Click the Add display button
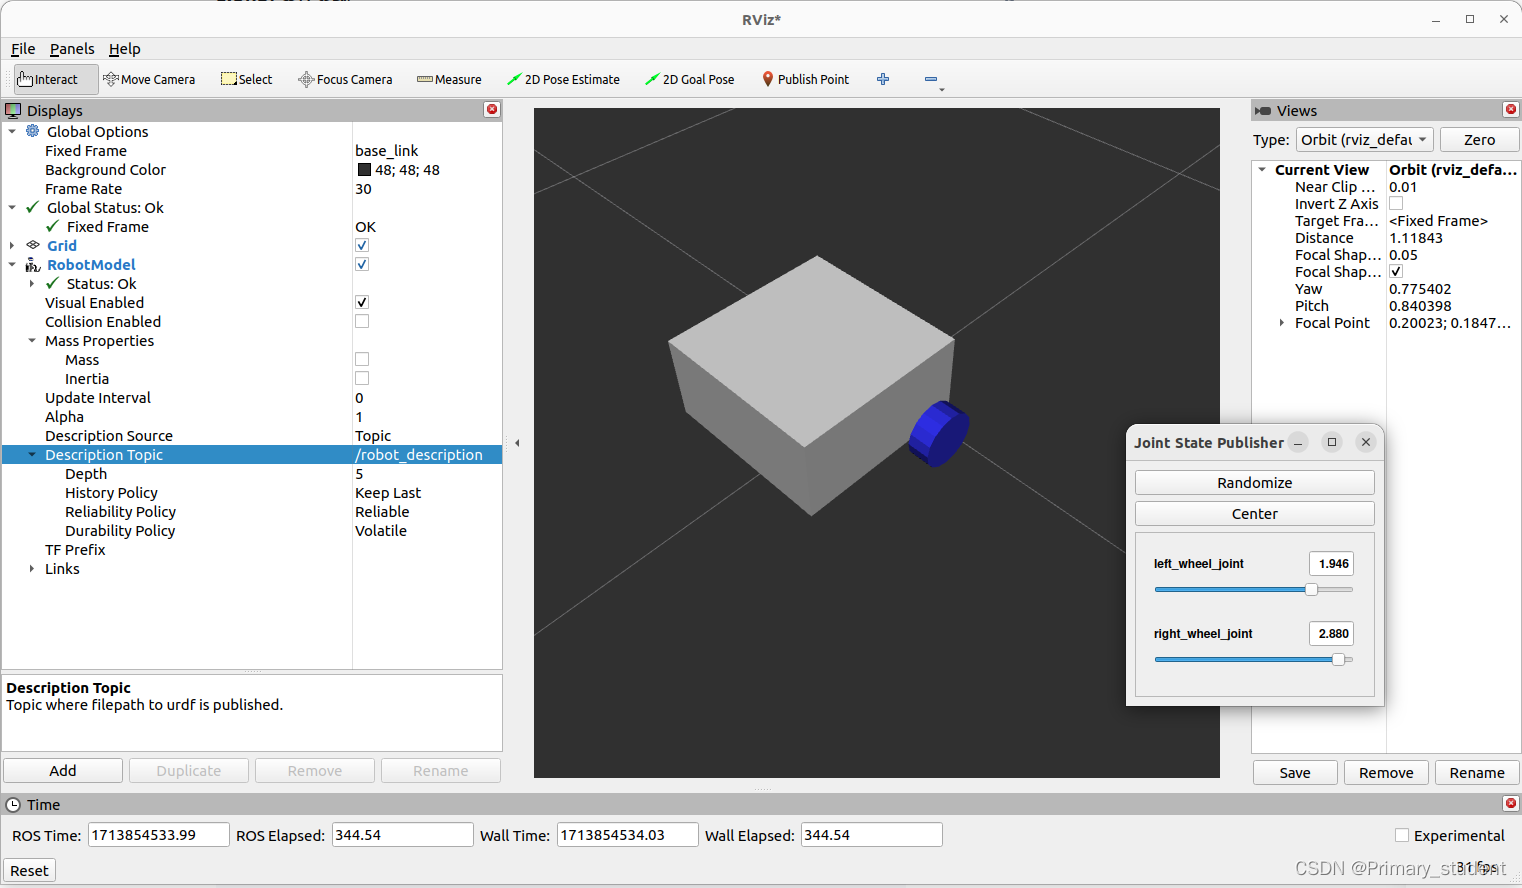Viewport: 1522px width, 888px height. coord(63,770)
